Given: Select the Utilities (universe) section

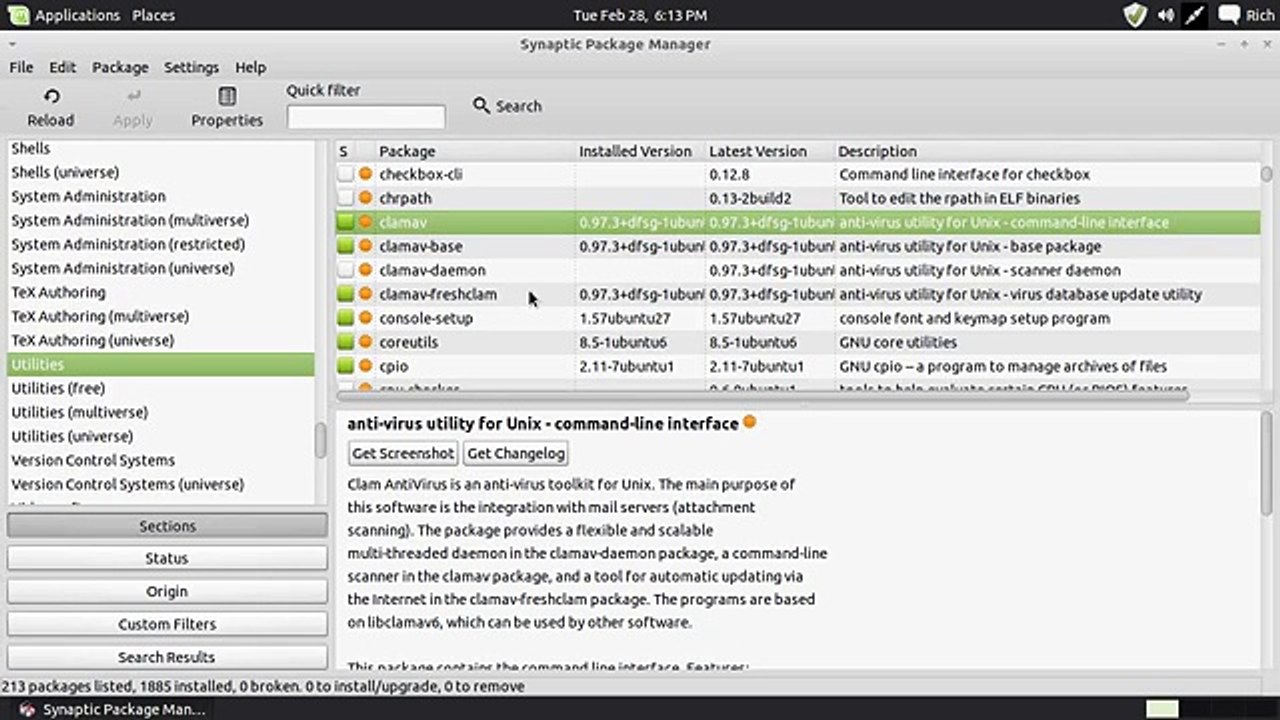Looking at the screenshot, I should [72, 436].
